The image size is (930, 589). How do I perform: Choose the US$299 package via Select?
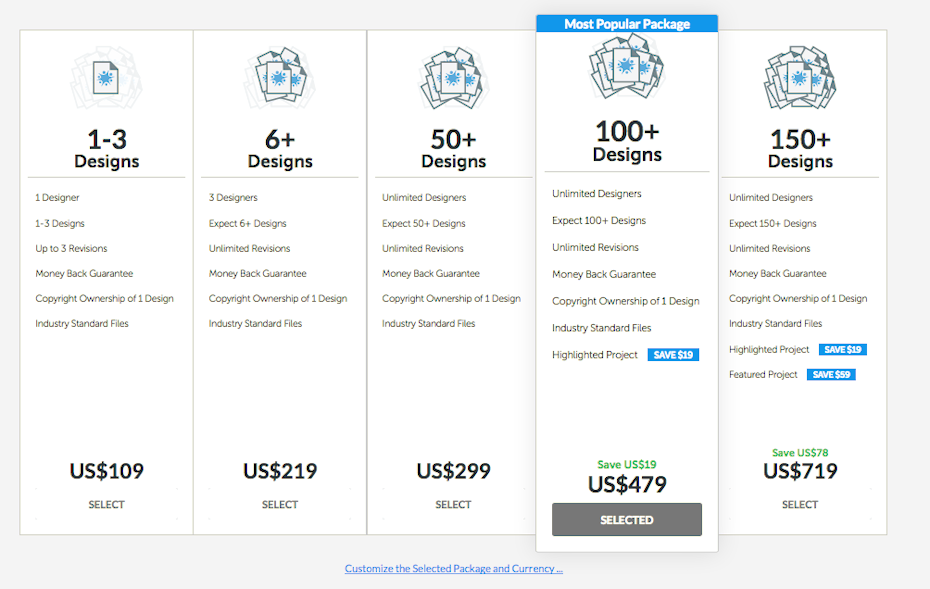[453, 505]
